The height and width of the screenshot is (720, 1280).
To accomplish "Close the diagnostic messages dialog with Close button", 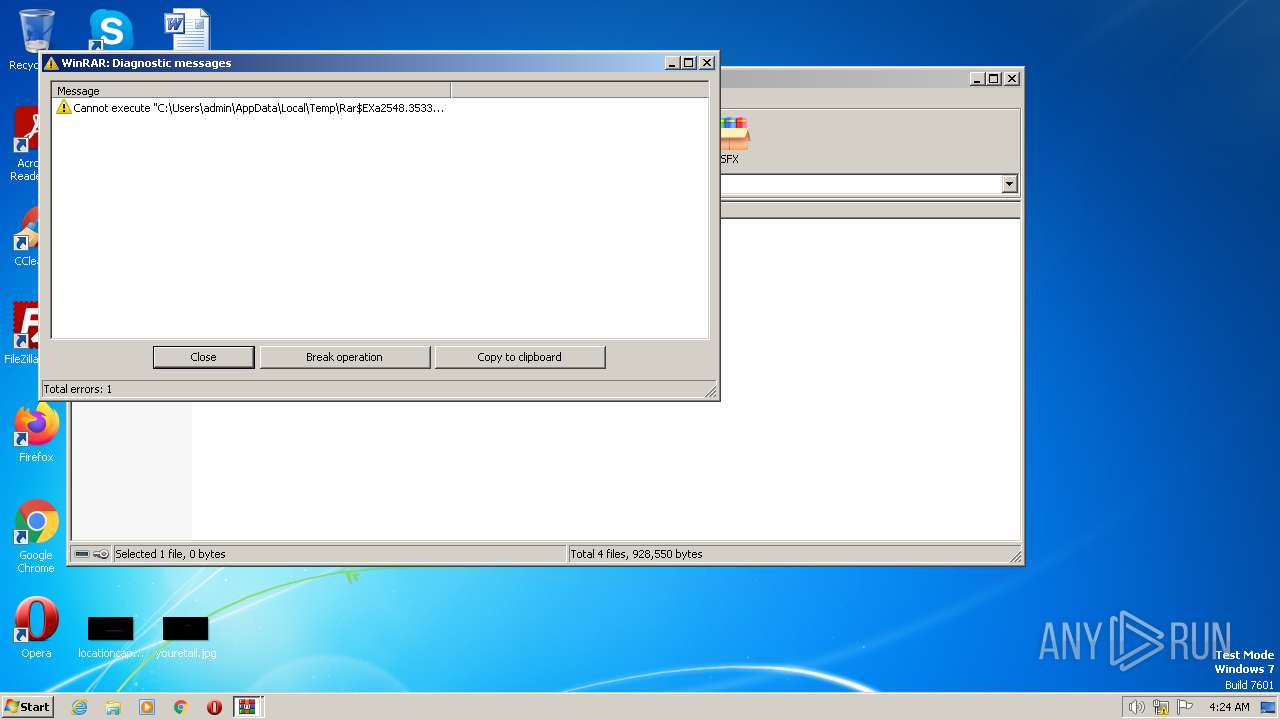I will [203, 357].
